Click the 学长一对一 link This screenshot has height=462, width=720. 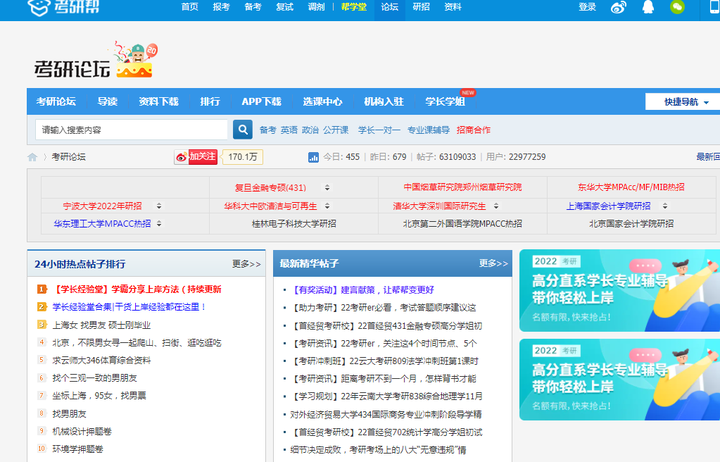[x=379, y=130]
